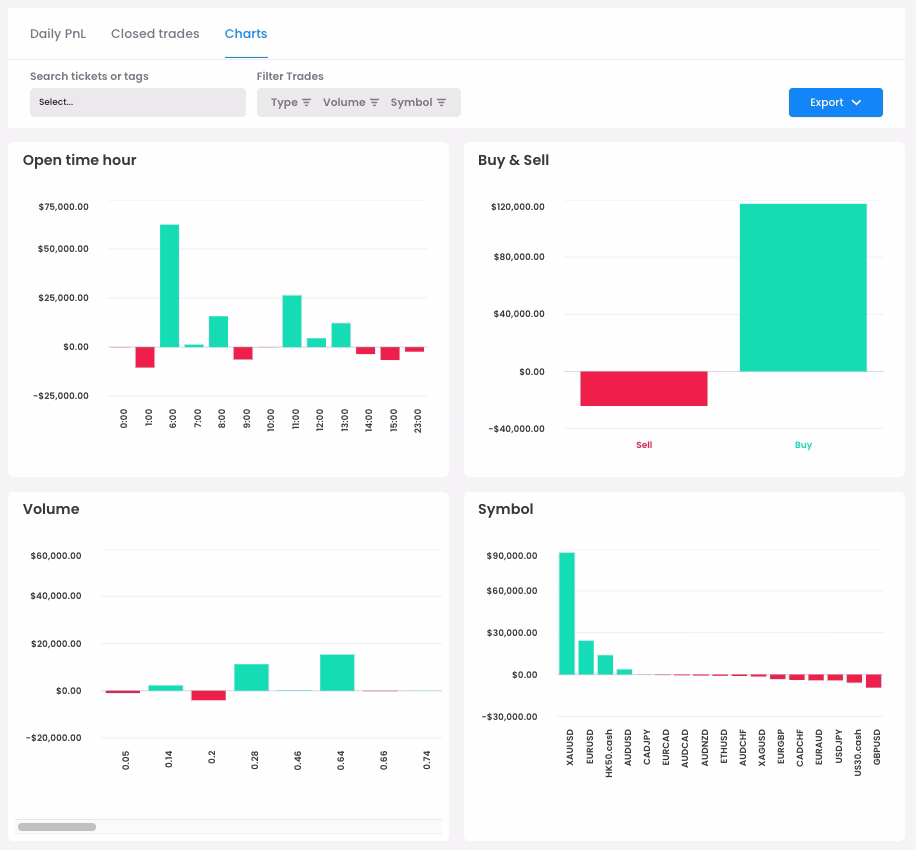Switch to the Closed trades tab
The height and width of the screenshot is (850, 916).
[x=155, y=34]
